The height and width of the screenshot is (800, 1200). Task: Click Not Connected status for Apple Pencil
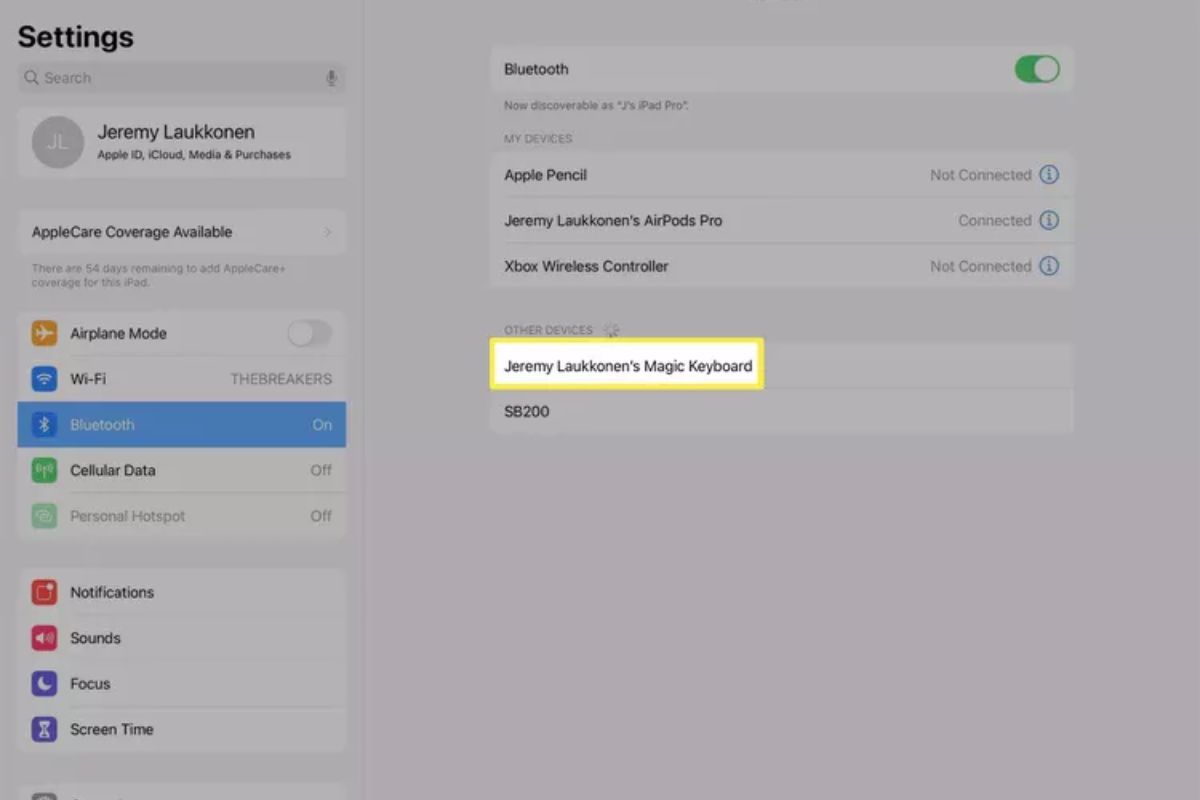(x=980, y=175)
